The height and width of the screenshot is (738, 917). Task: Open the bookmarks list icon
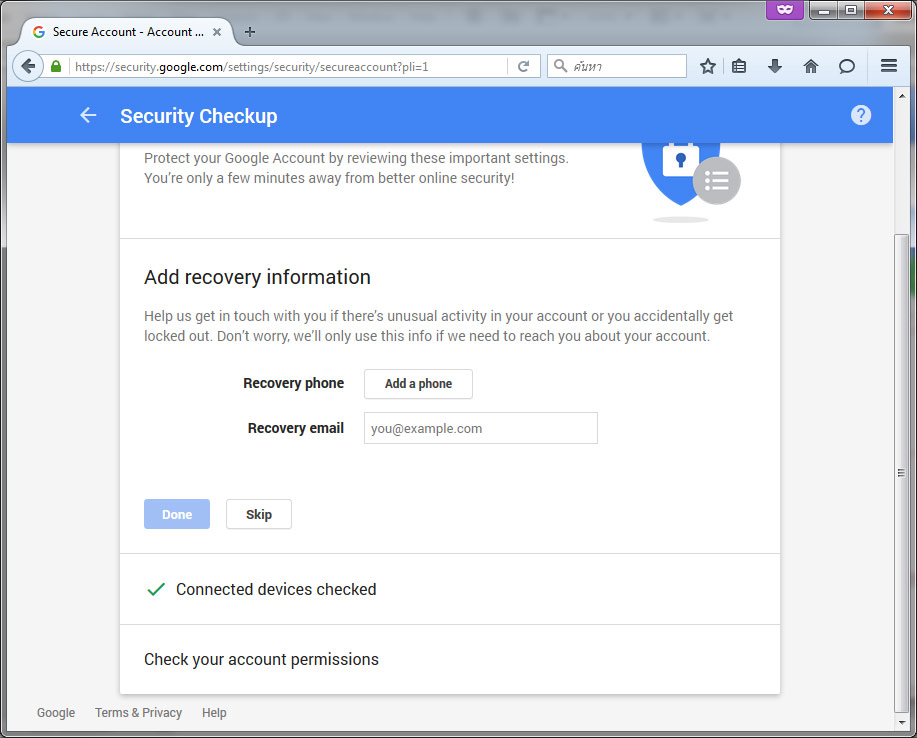[x=739, y=66]
